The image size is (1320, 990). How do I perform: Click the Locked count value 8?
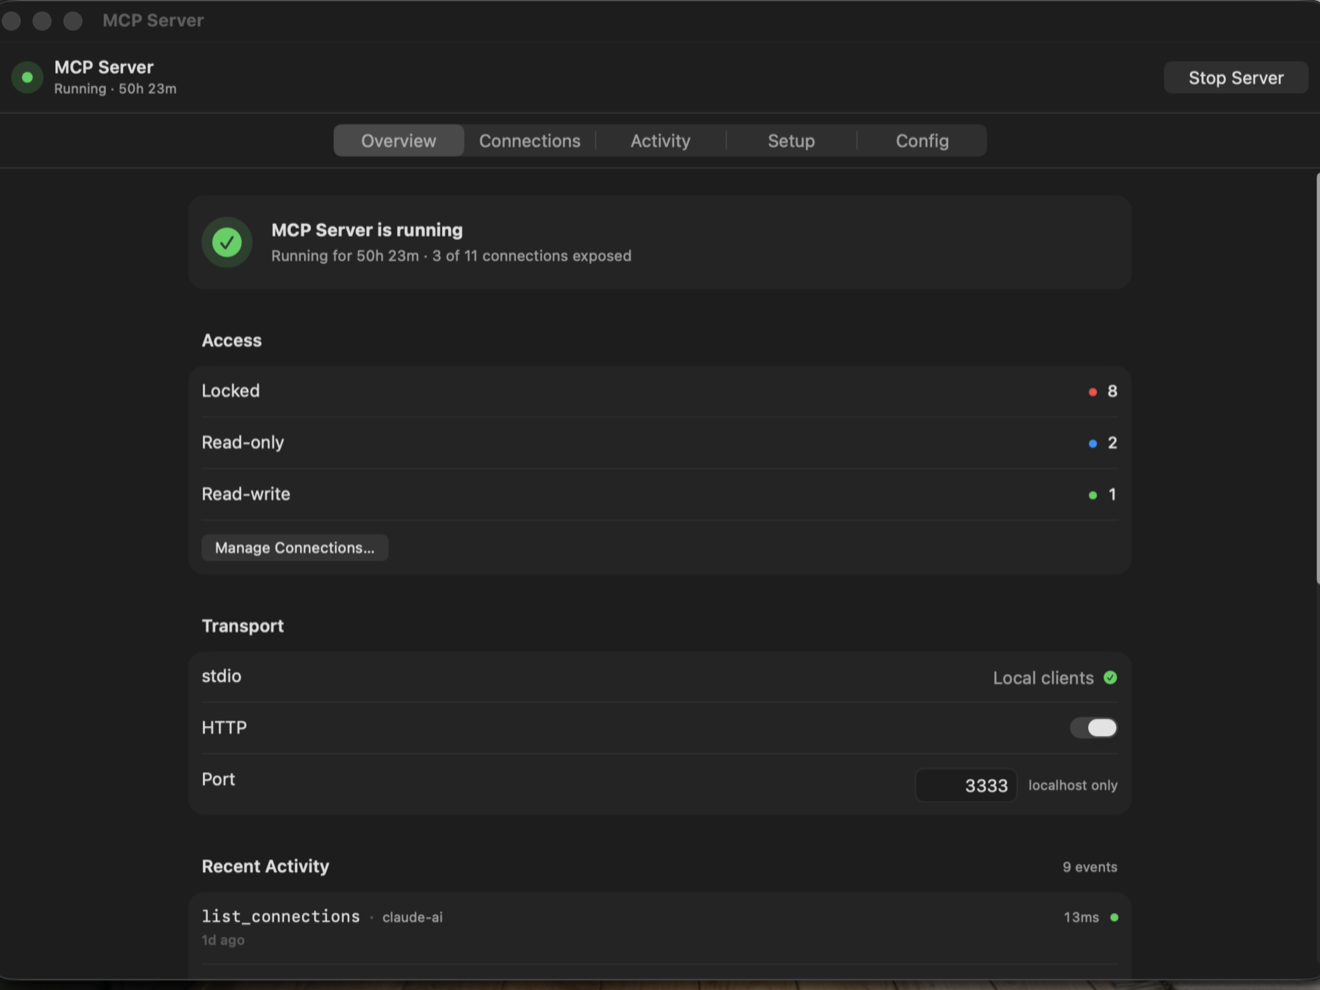point(1112,391)
